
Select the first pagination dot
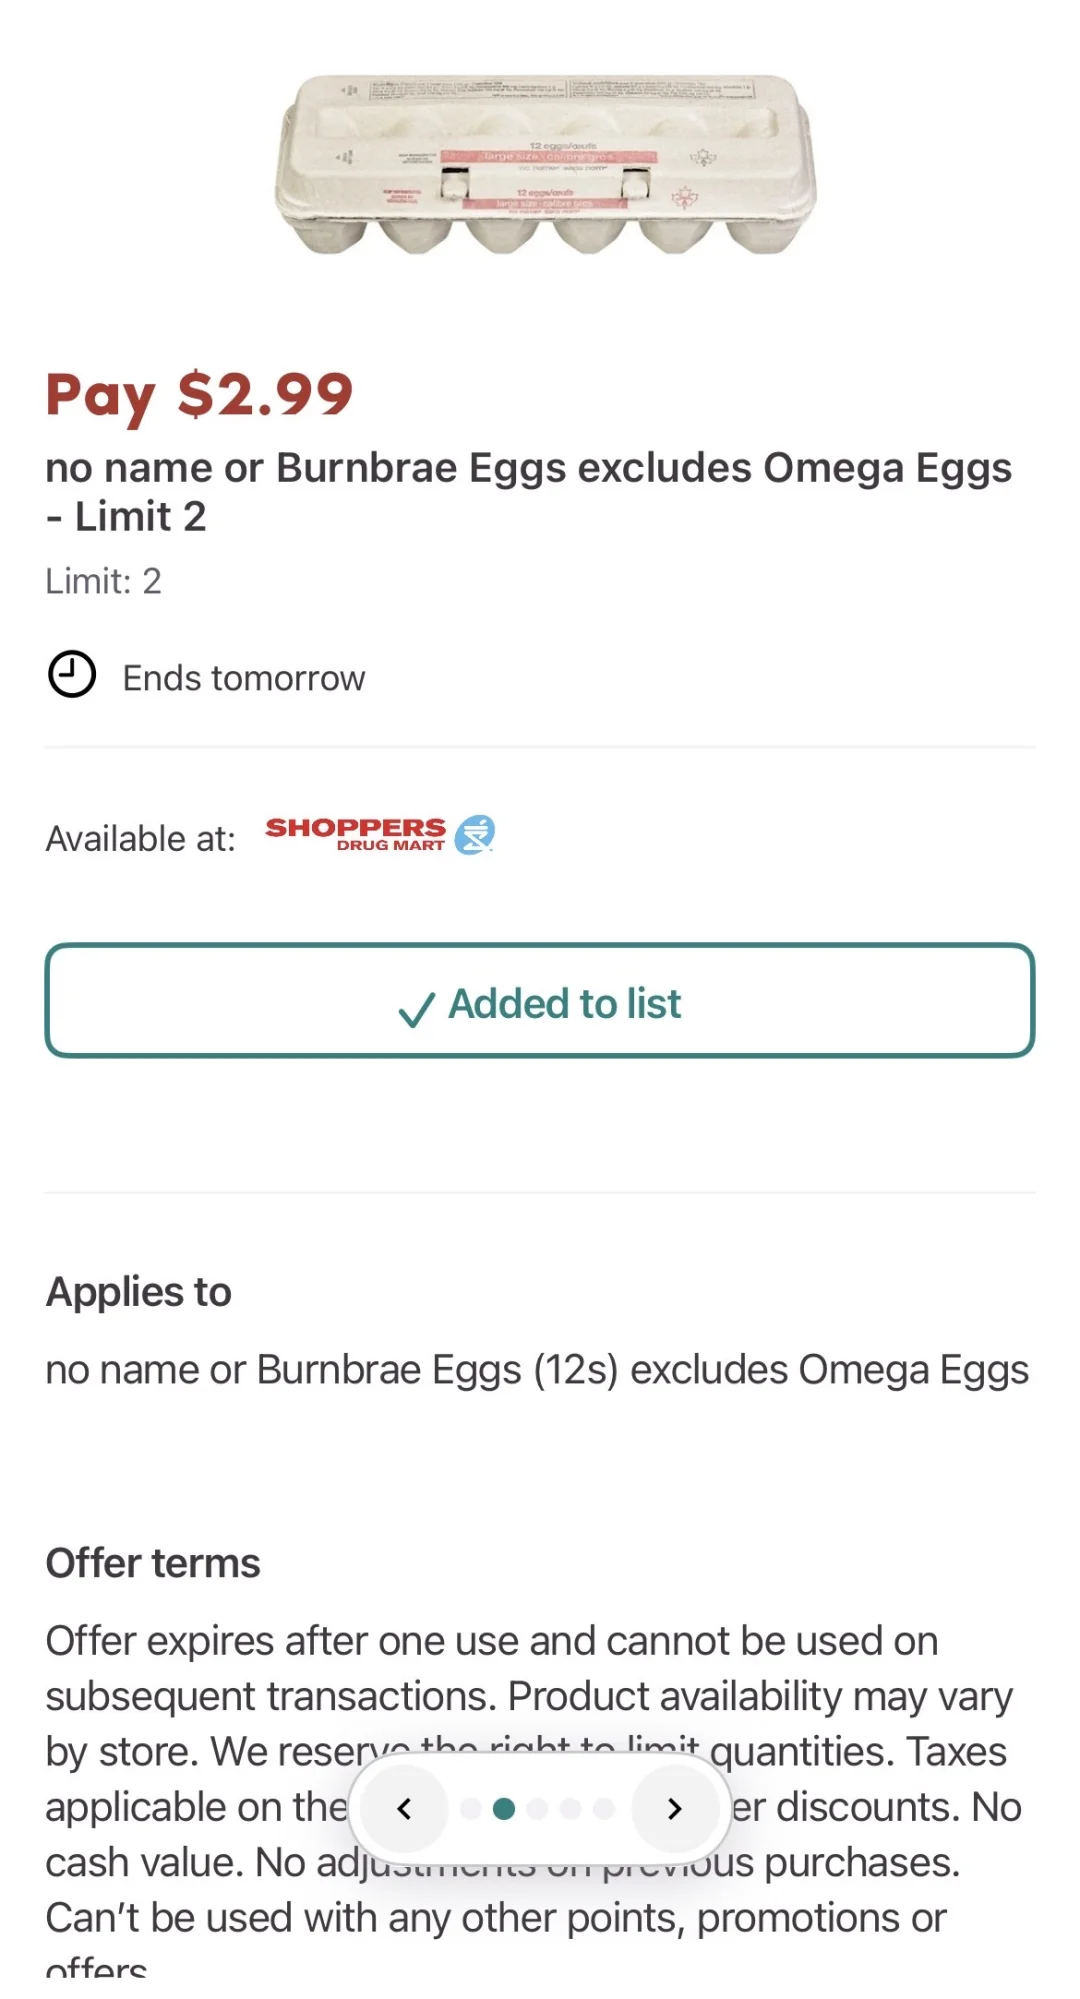pos(471,1808)
